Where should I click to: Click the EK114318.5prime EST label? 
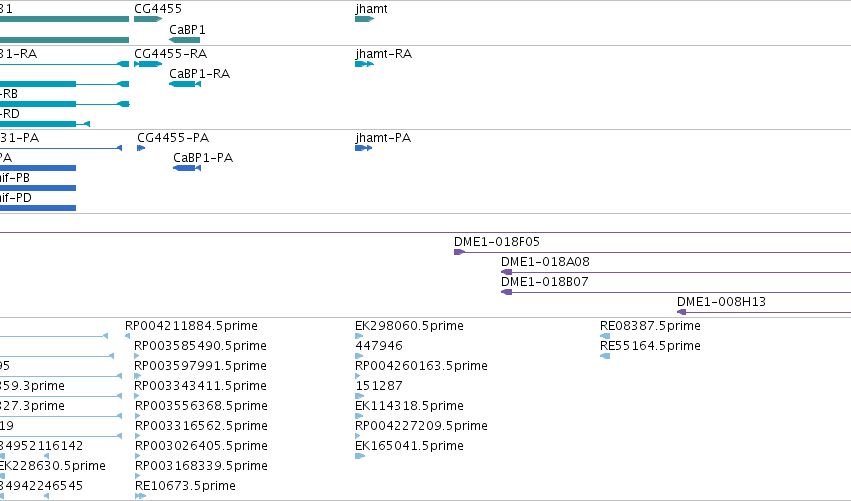(x=409, y=406)
